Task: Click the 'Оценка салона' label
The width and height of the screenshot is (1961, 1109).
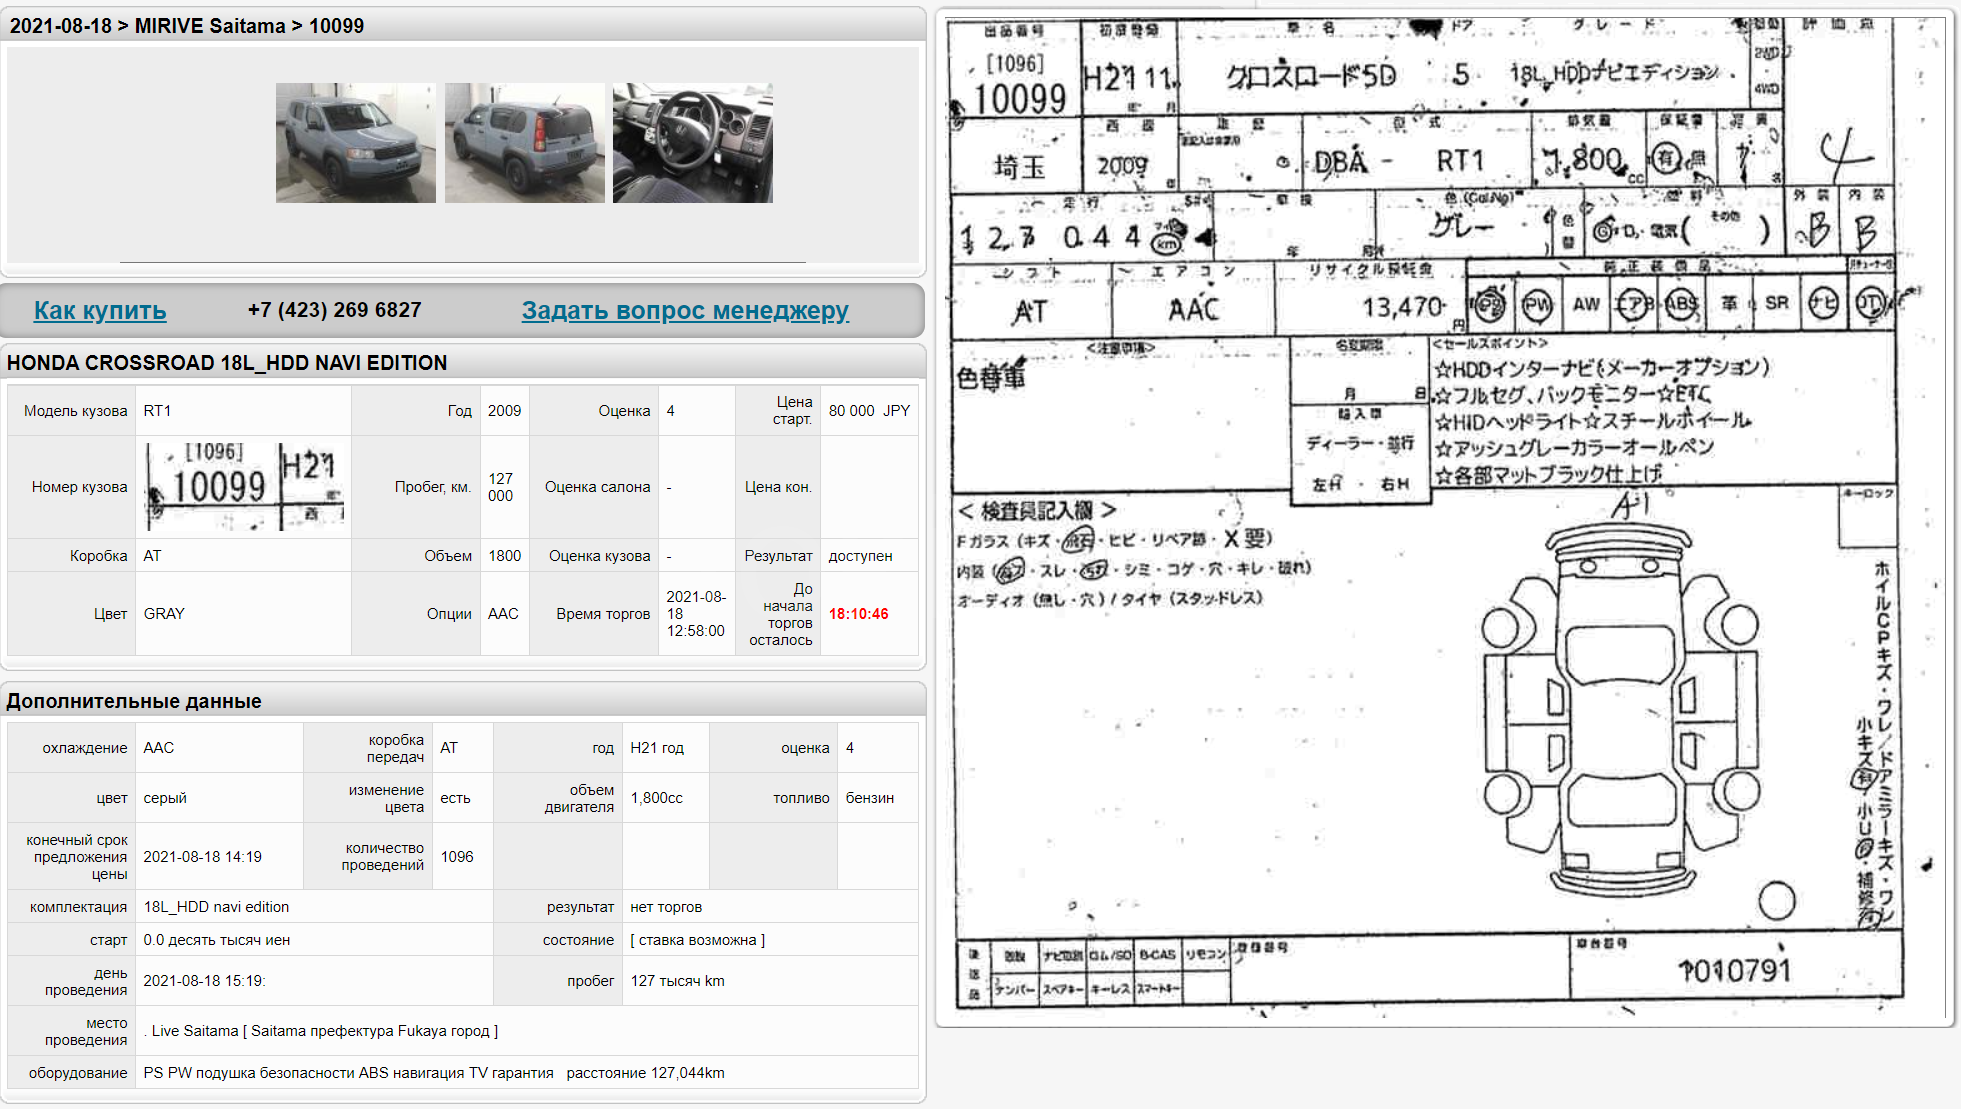Action: pos(597,487)
